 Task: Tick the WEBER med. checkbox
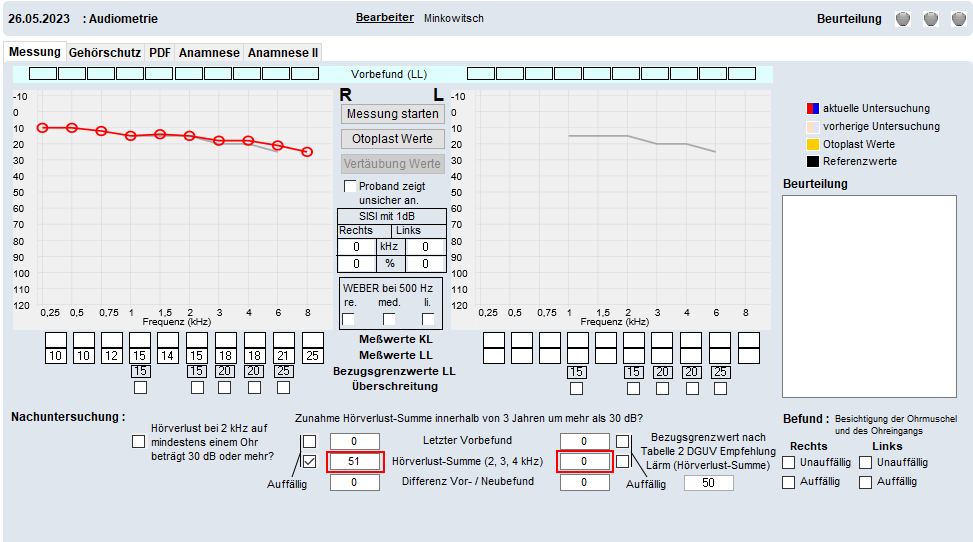click(x=389, y=319)
